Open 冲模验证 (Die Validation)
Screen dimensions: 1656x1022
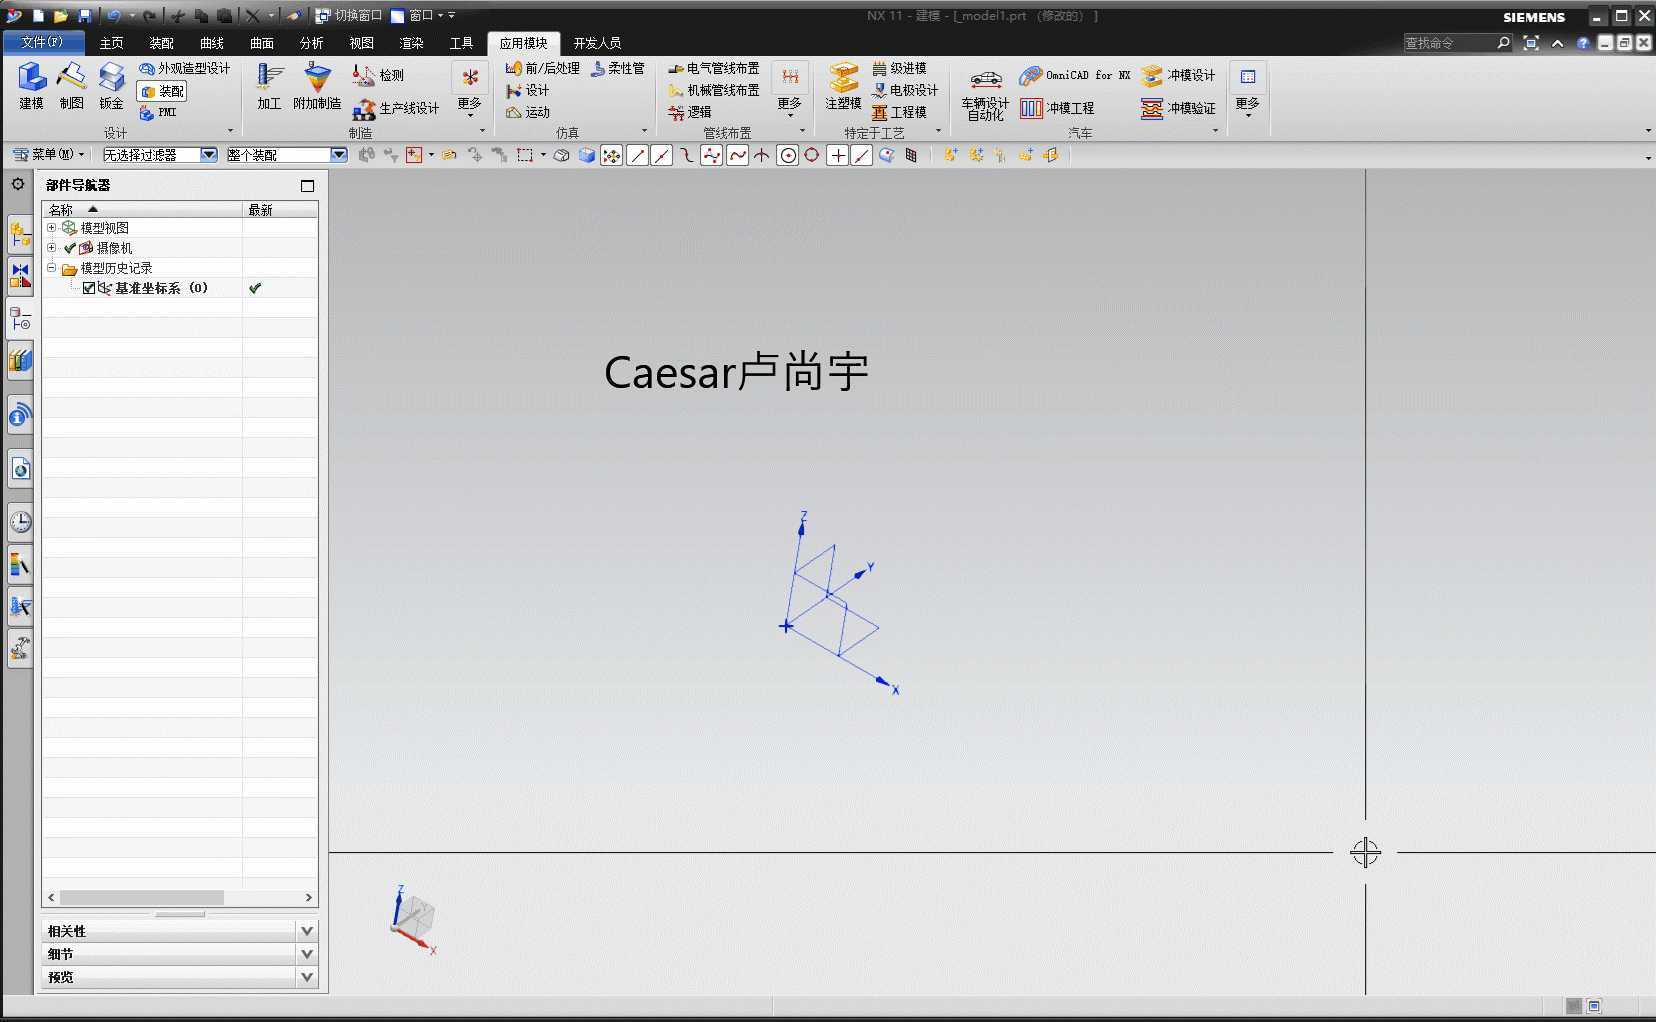pyautogui.click(x=1178, y=108)
